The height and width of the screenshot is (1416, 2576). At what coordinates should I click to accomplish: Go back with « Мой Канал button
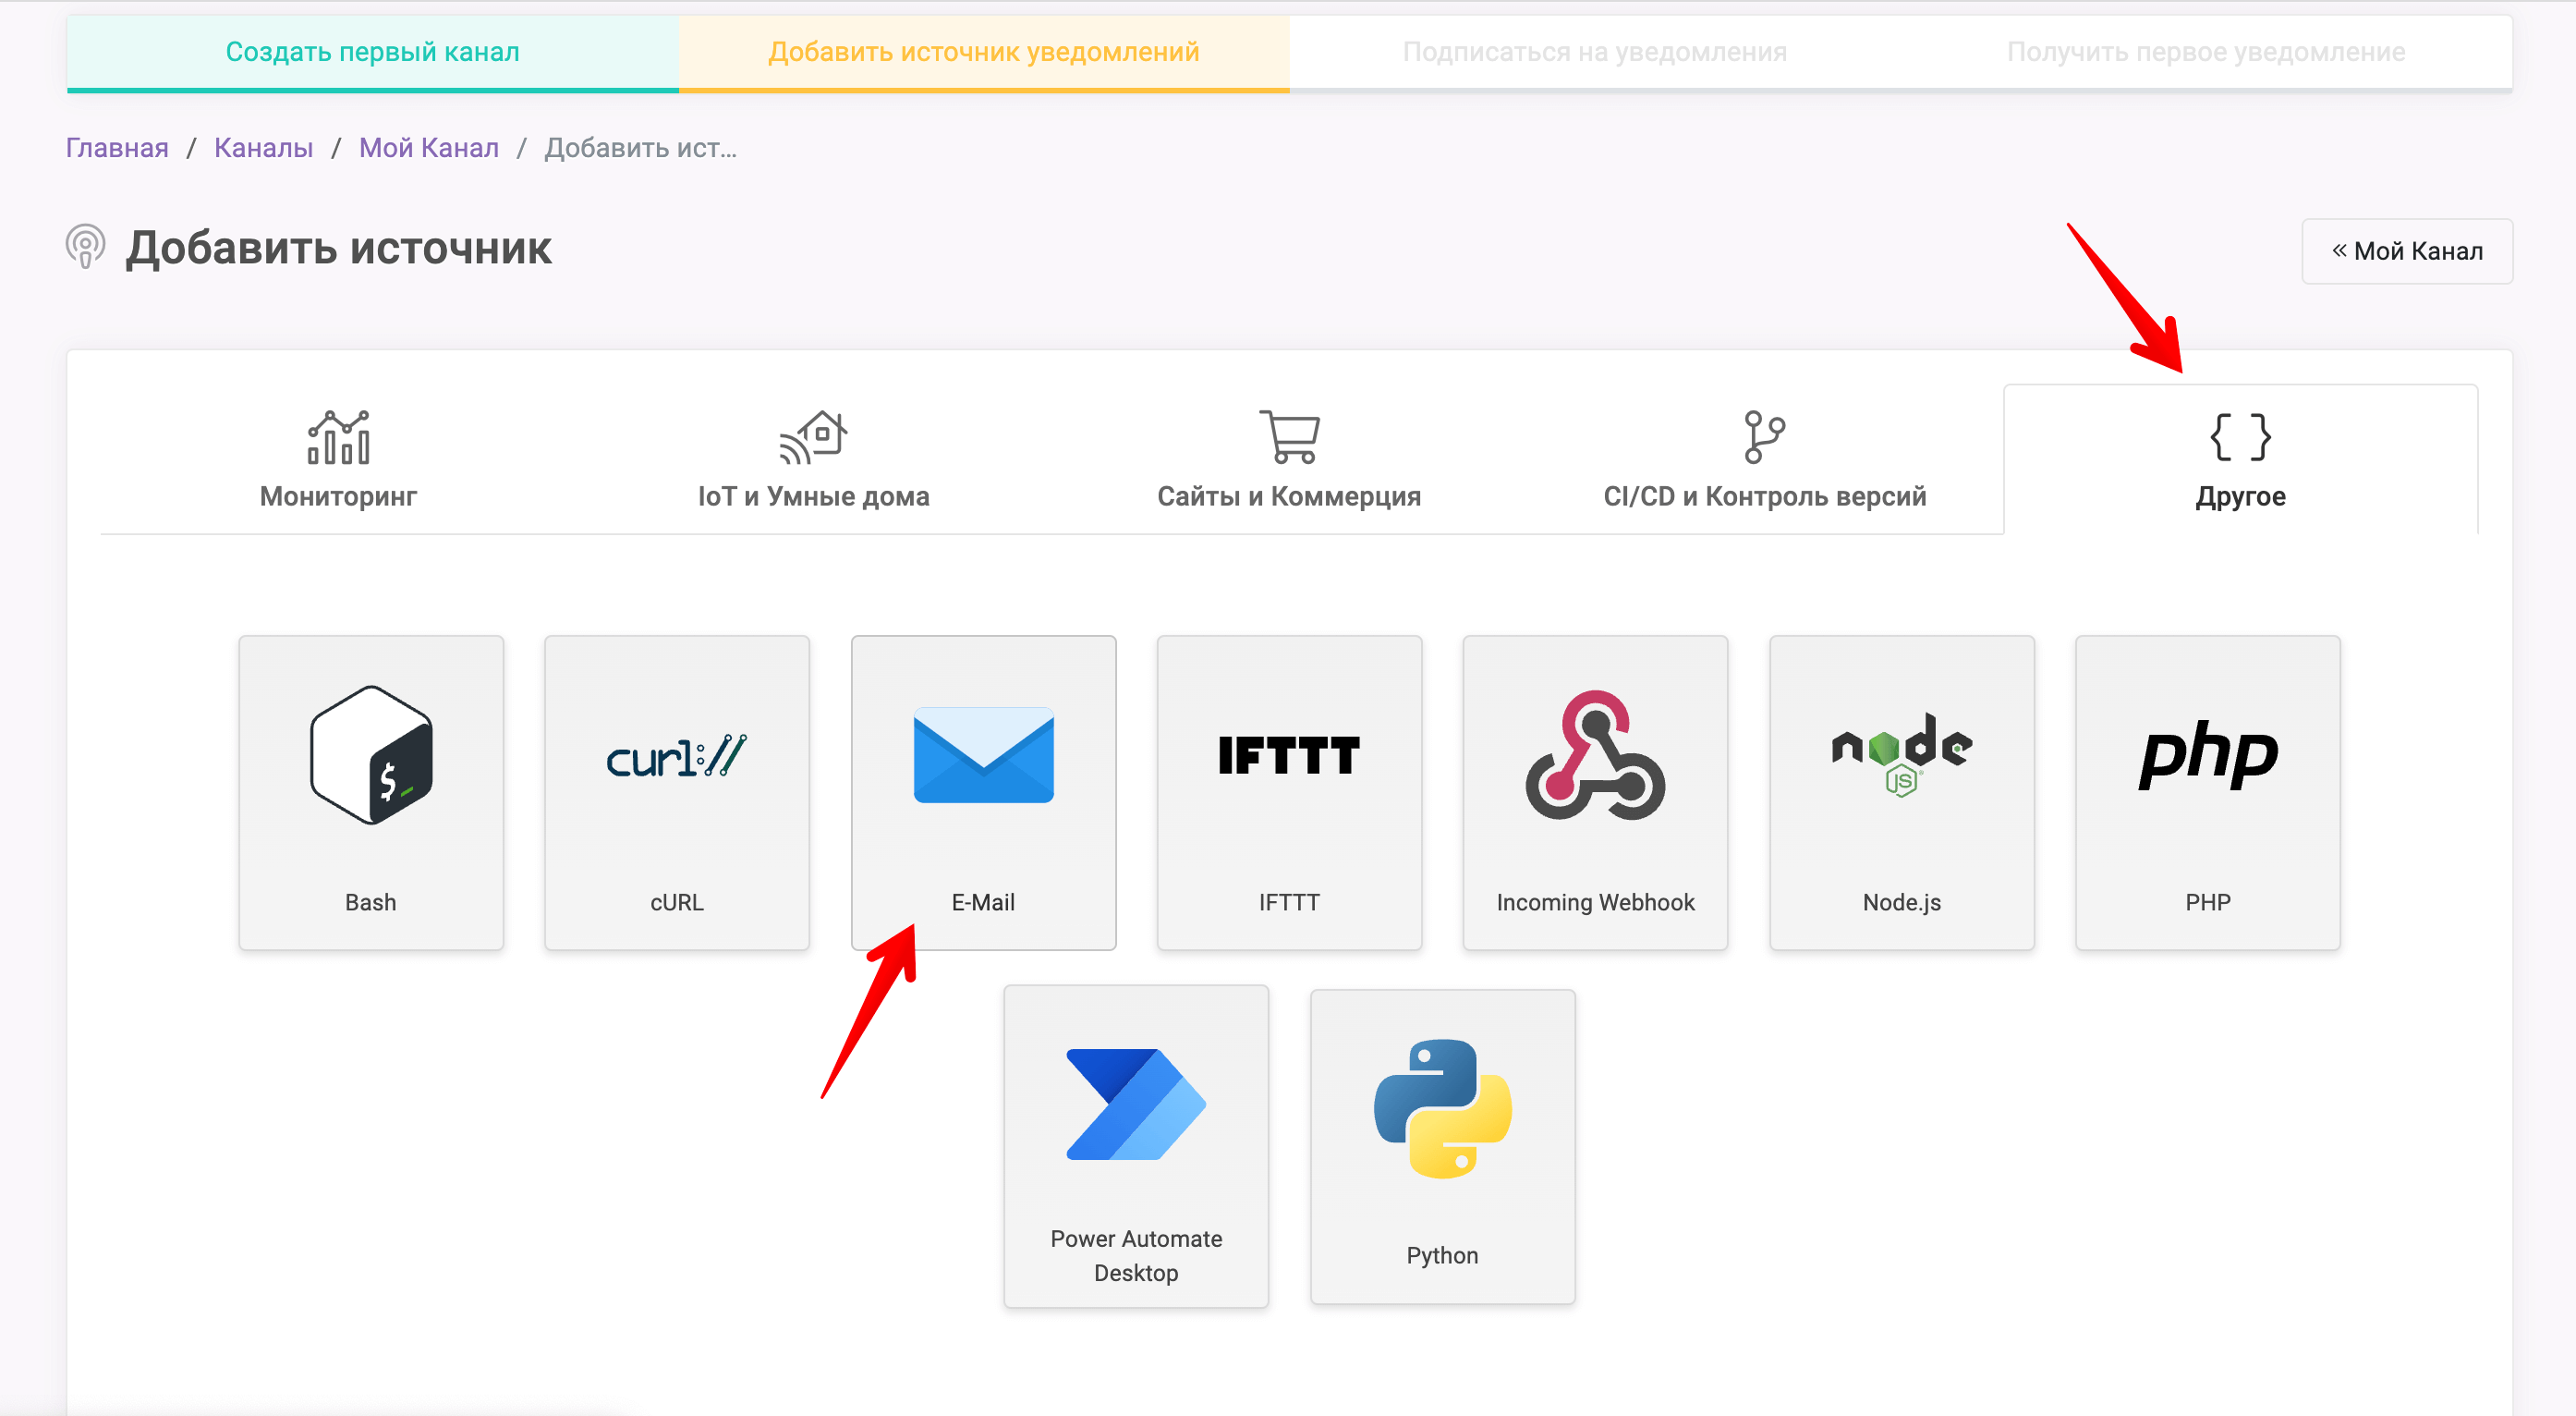(2407, 251)
